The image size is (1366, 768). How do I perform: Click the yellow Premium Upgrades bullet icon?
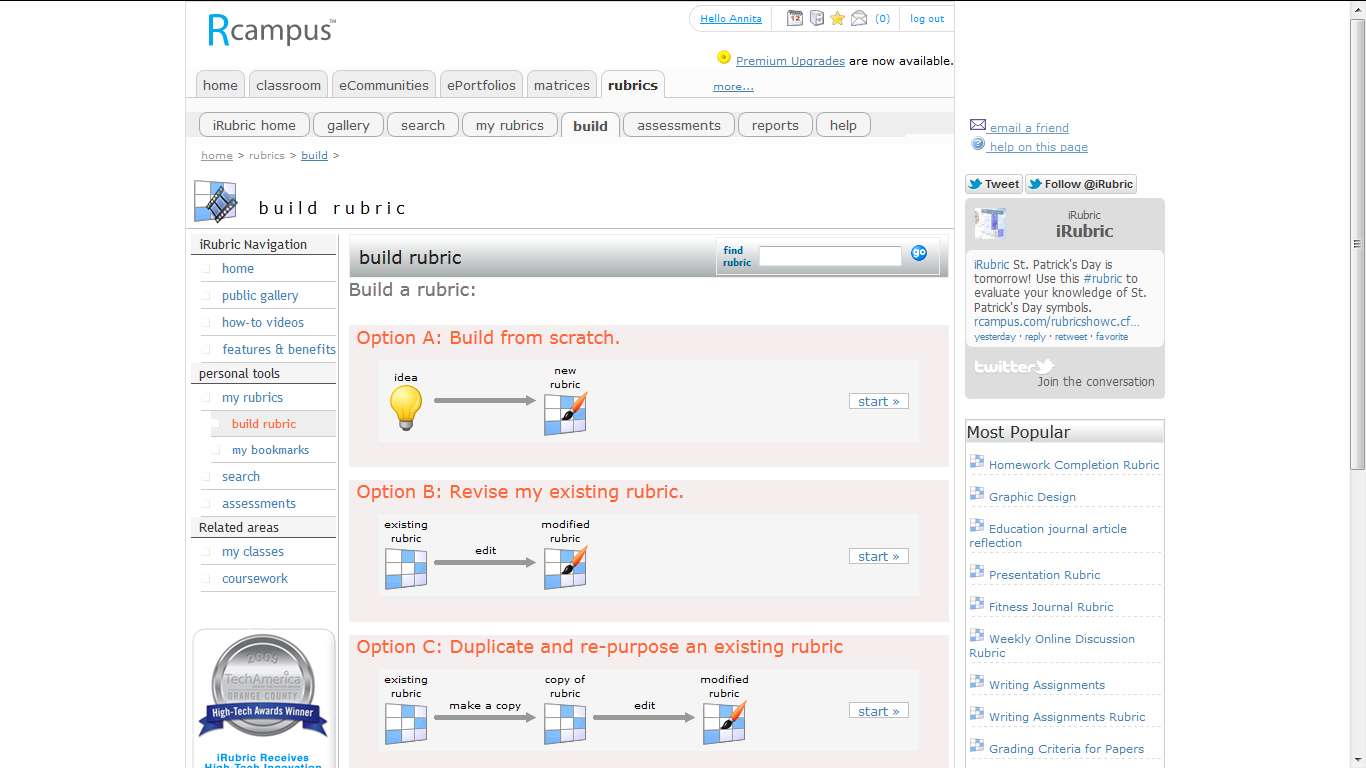[x=724, y=58]
